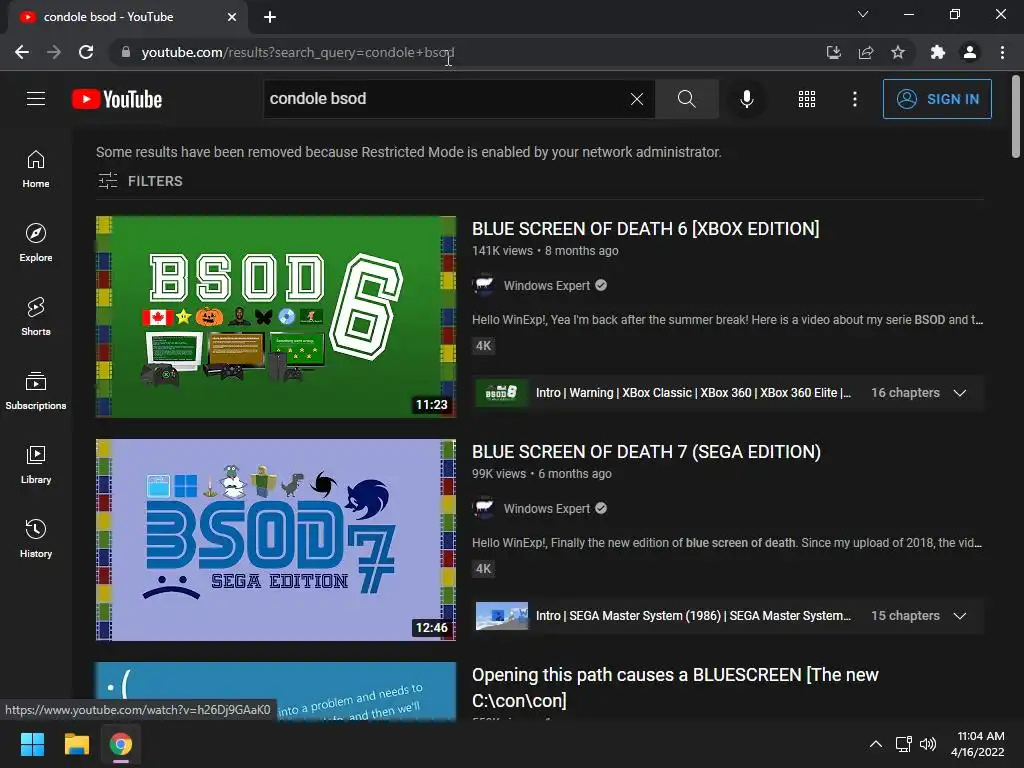The image size is (1024, 768).
Task: Click the YouTube search input field
Action: (x=444, y=99)
